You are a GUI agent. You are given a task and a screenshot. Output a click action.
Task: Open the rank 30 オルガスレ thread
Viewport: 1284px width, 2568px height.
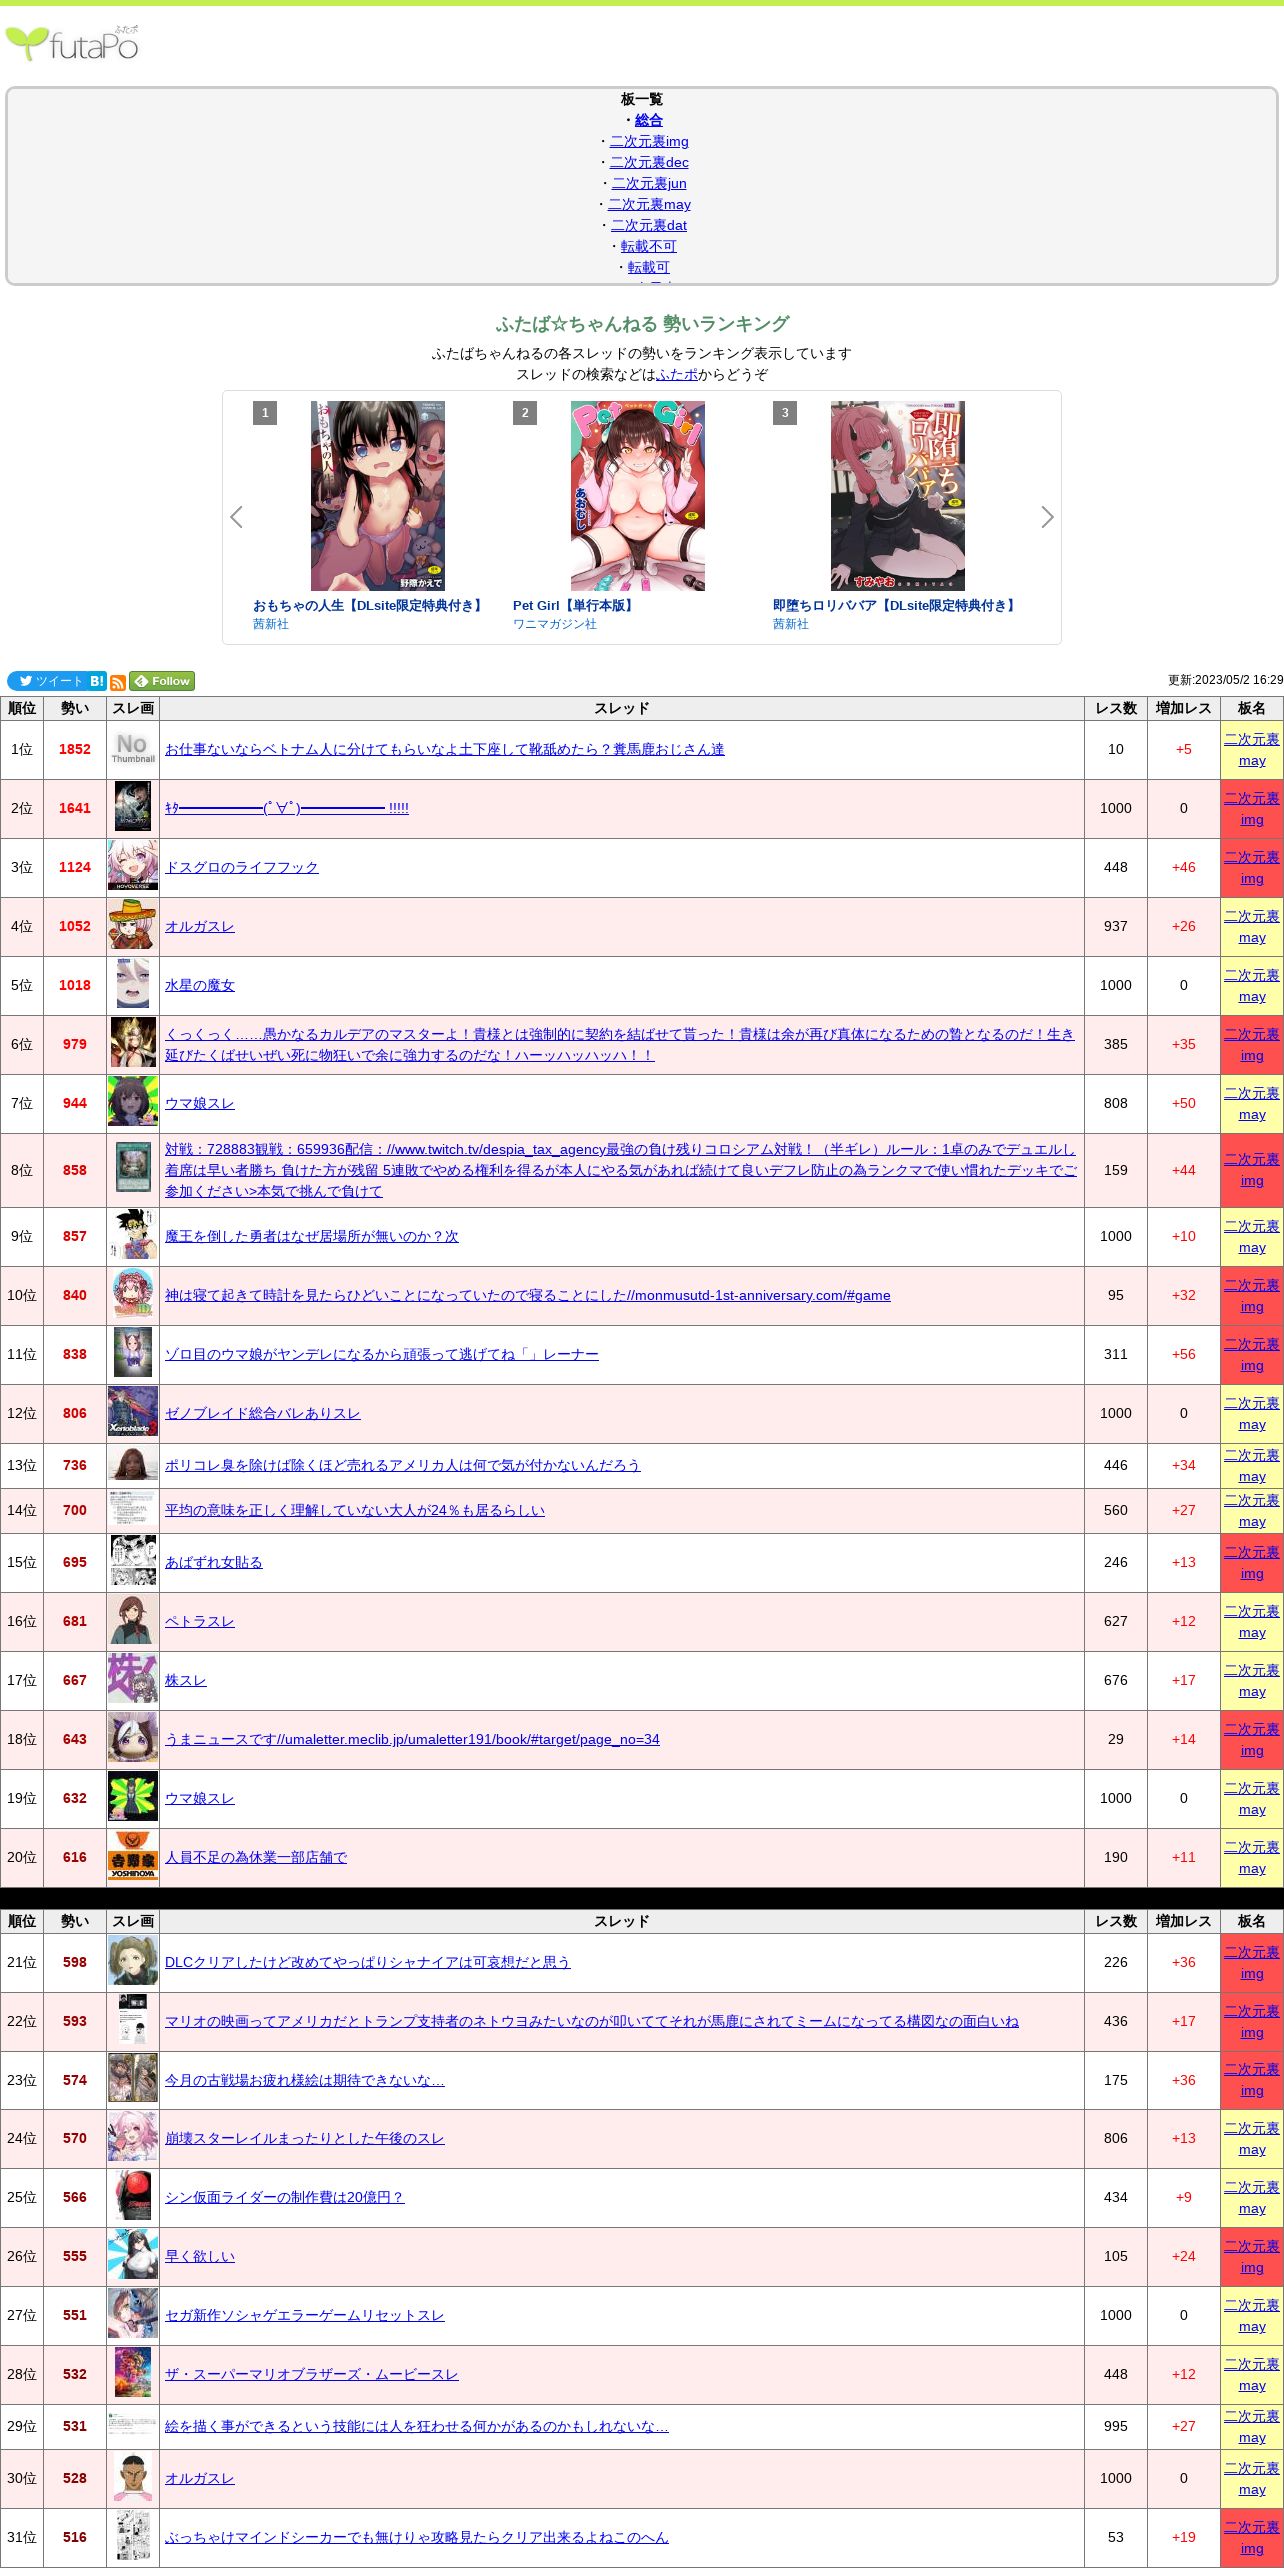(x=200, y=2478)
